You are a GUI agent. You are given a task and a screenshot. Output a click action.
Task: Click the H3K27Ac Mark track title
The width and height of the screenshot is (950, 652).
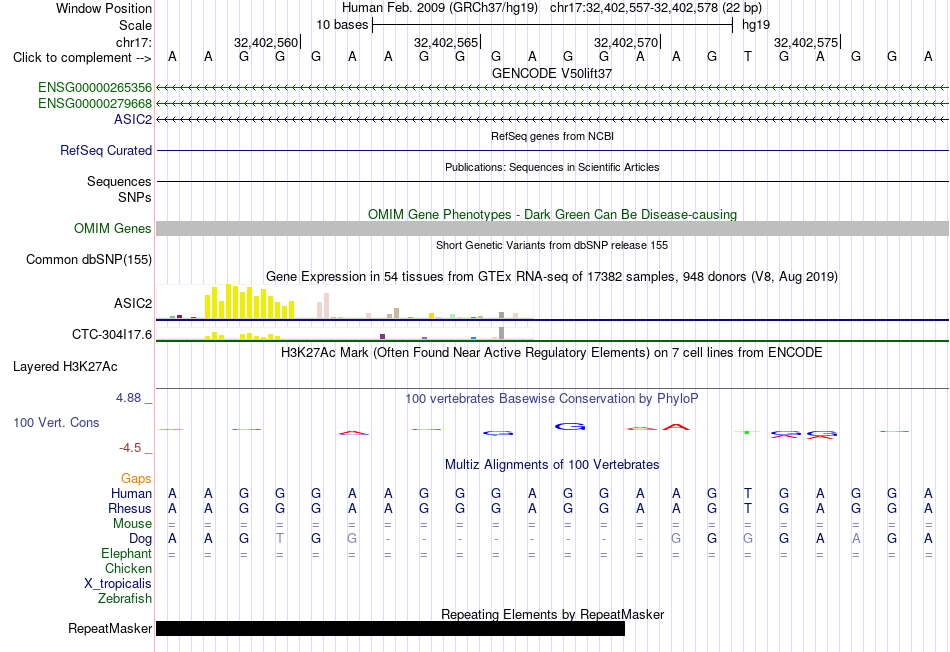pyautogui.click(x=552, y=353)
